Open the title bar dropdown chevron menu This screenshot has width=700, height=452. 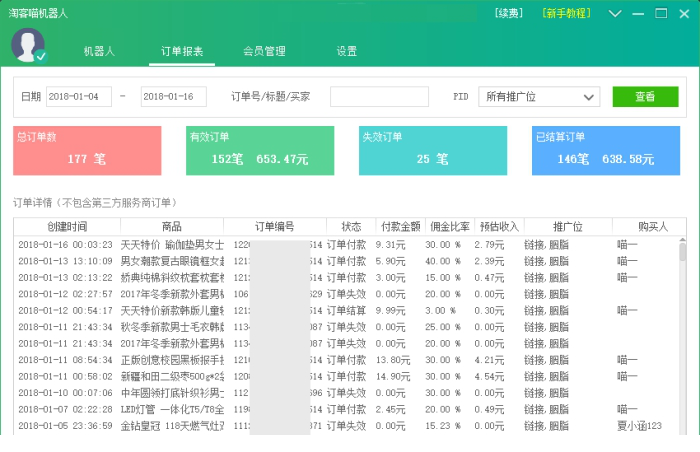(615, 13)
